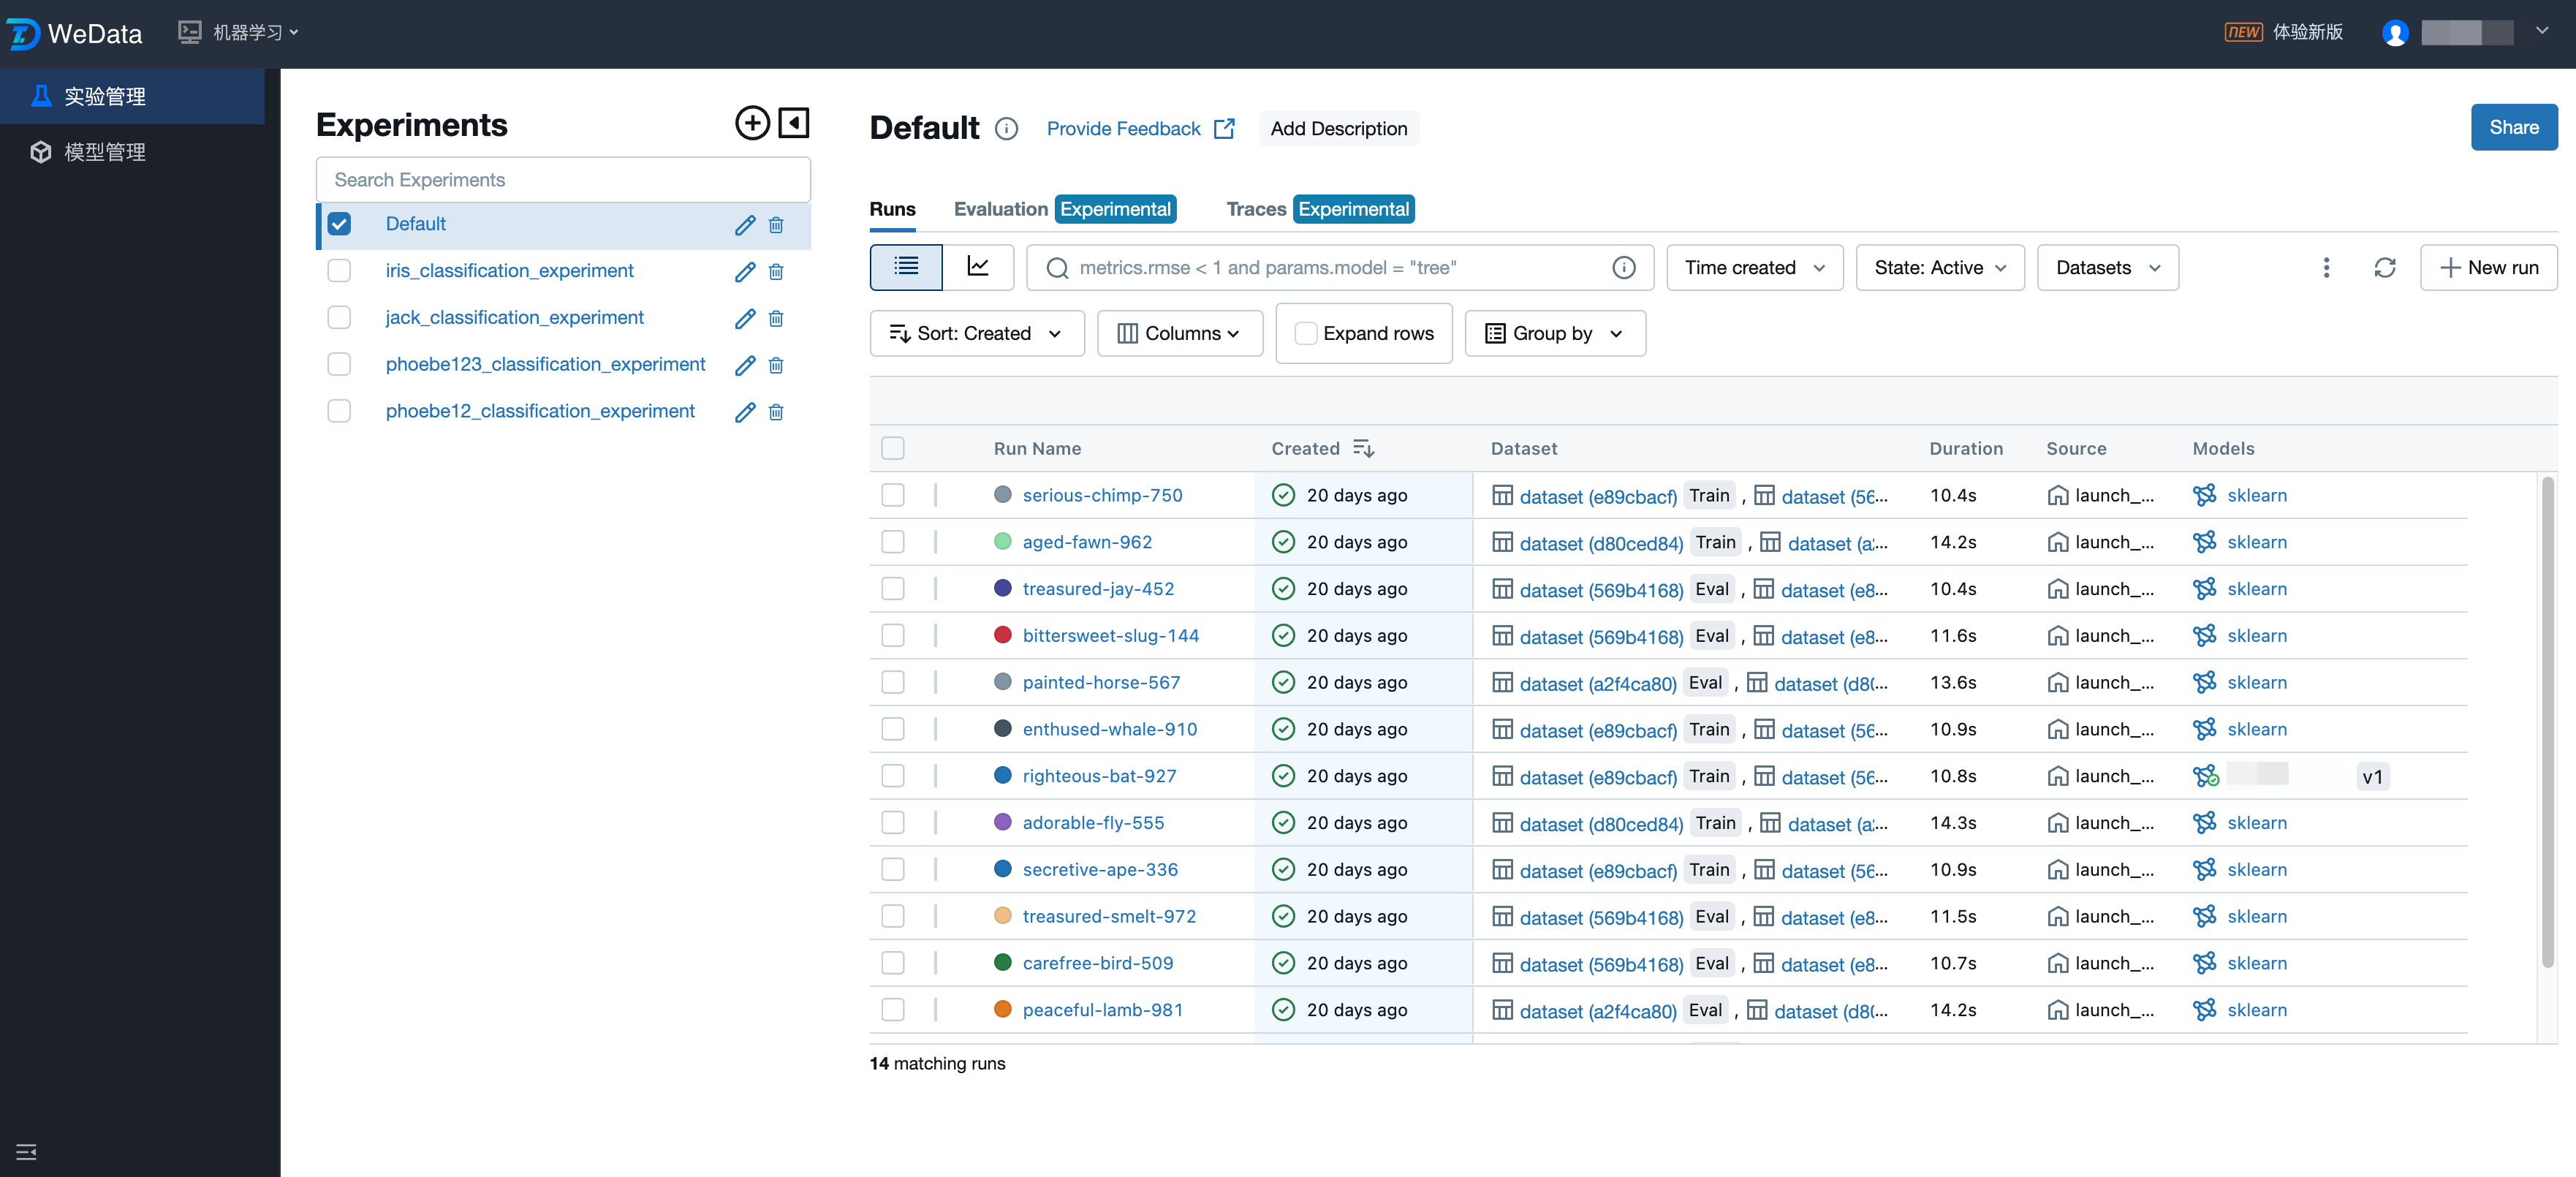The image size is (2576, 1177).
Task: Open the Traces tab
Action: [1256, 209]
